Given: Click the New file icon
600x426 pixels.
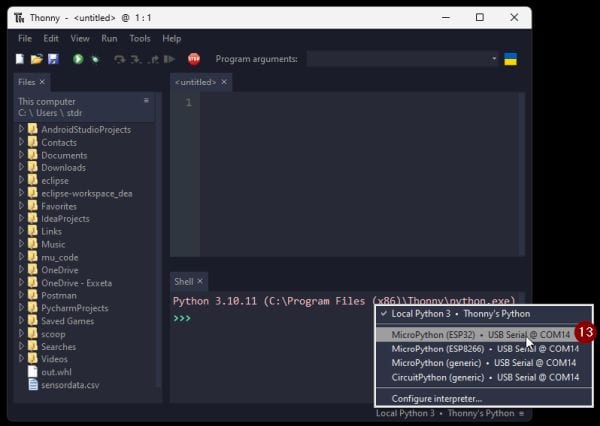Looking at the screenshot, I should tap(21, 59).
